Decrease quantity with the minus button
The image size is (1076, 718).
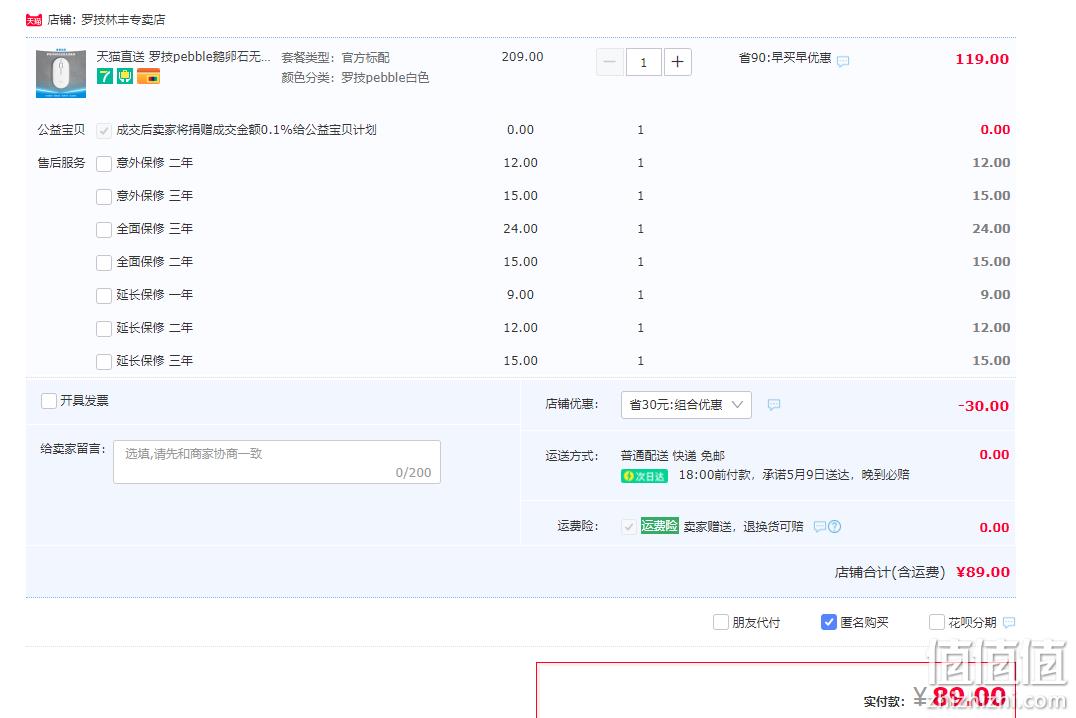coord(609,62)
